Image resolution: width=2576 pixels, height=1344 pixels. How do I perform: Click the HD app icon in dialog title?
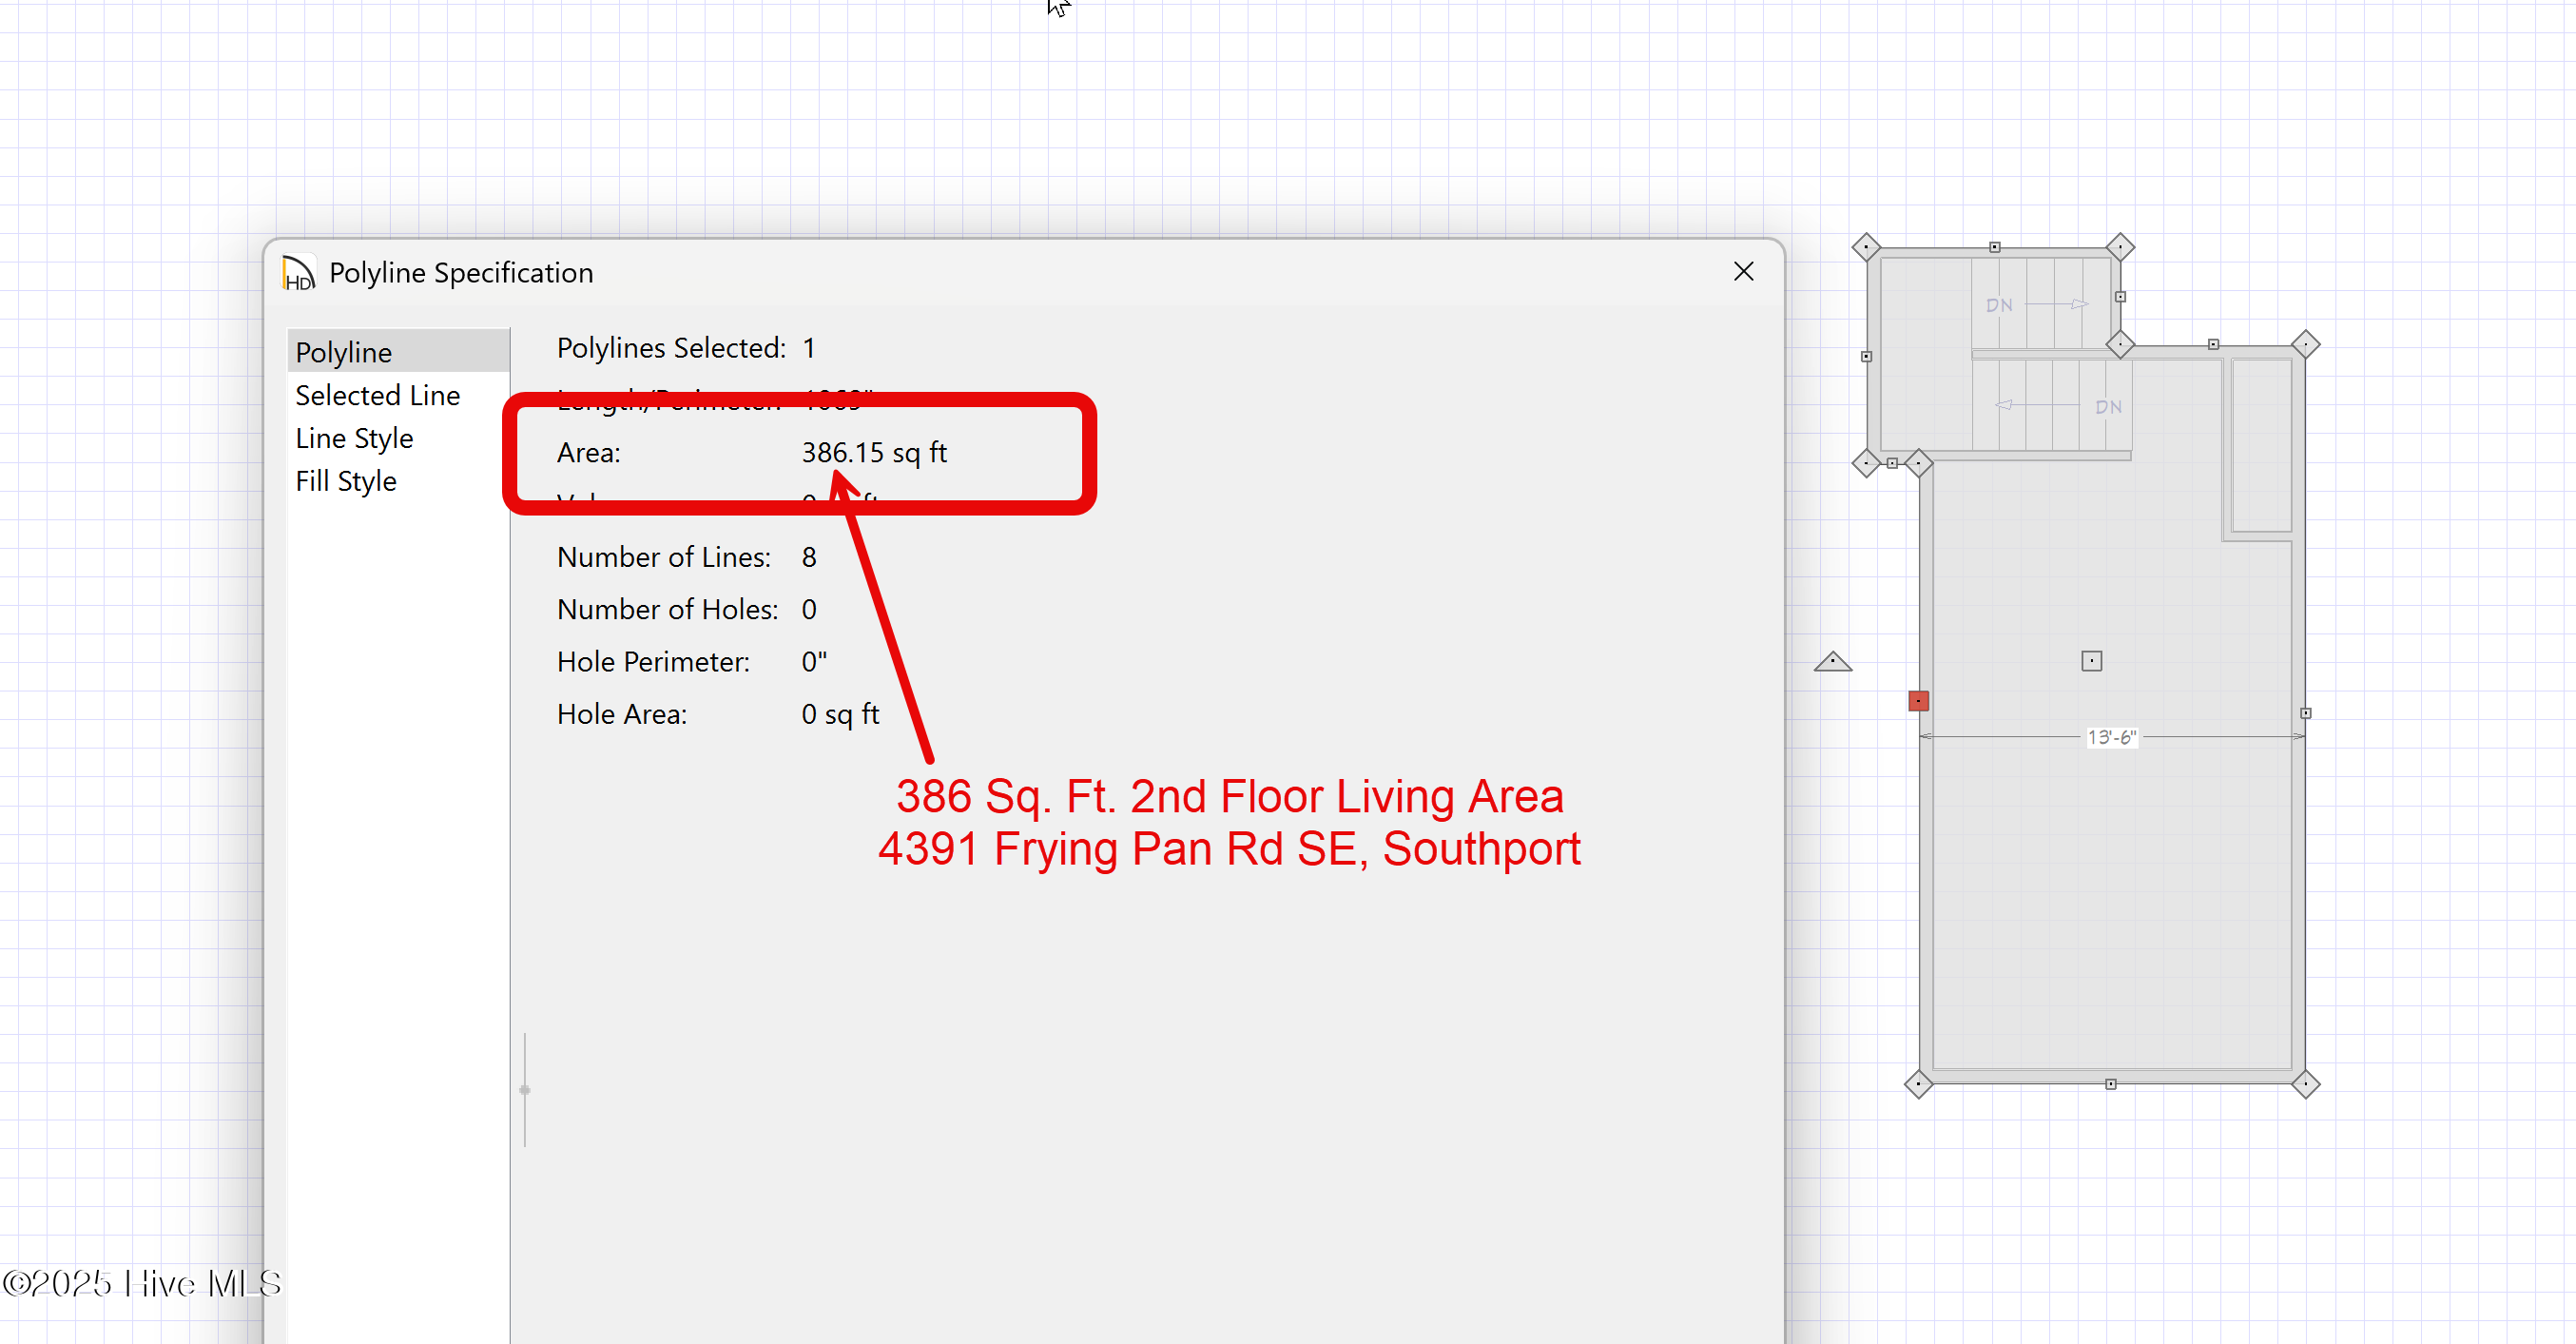click(x=298, y=273)
